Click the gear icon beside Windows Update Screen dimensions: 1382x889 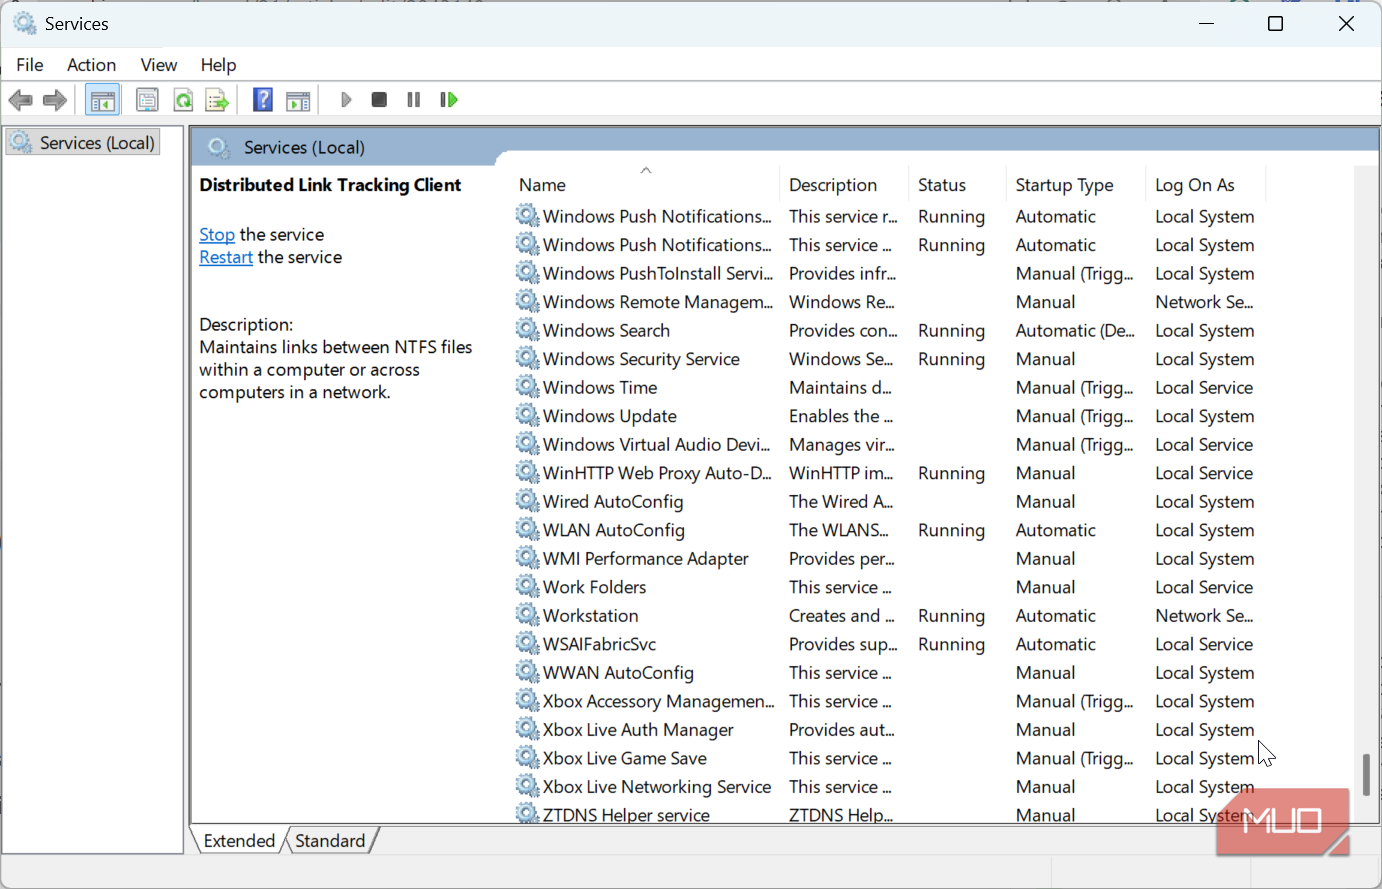tap(527, 415)
